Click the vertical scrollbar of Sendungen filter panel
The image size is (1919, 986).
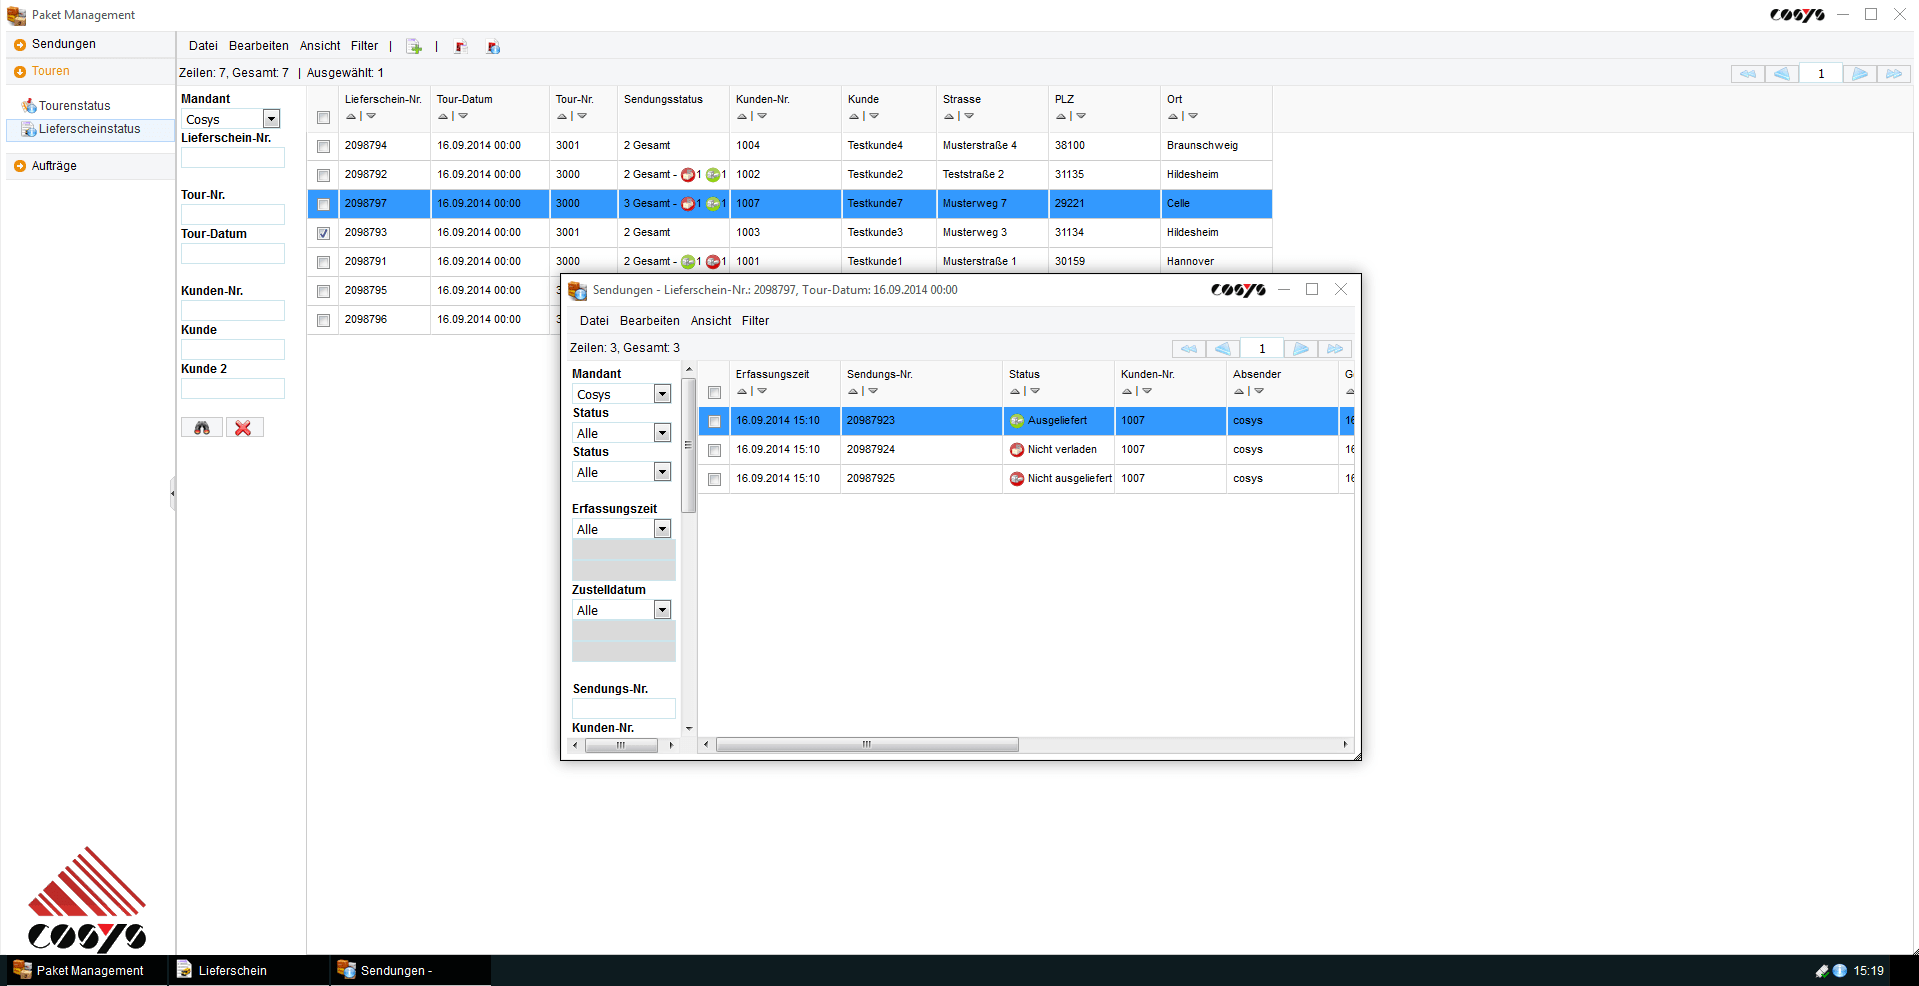pyautogui.click(x=688, y=445)
